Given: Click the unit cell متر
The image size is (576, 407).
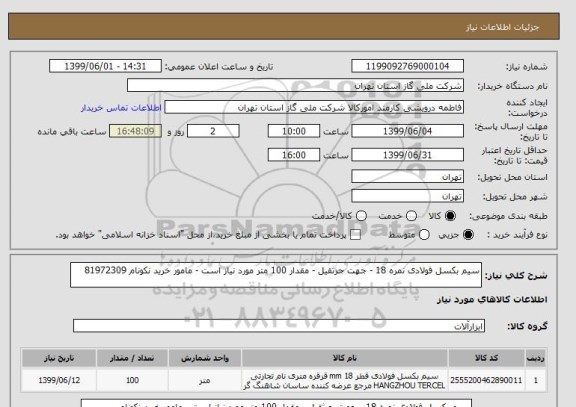Looking at the screenshot, I should click(205, 381).
